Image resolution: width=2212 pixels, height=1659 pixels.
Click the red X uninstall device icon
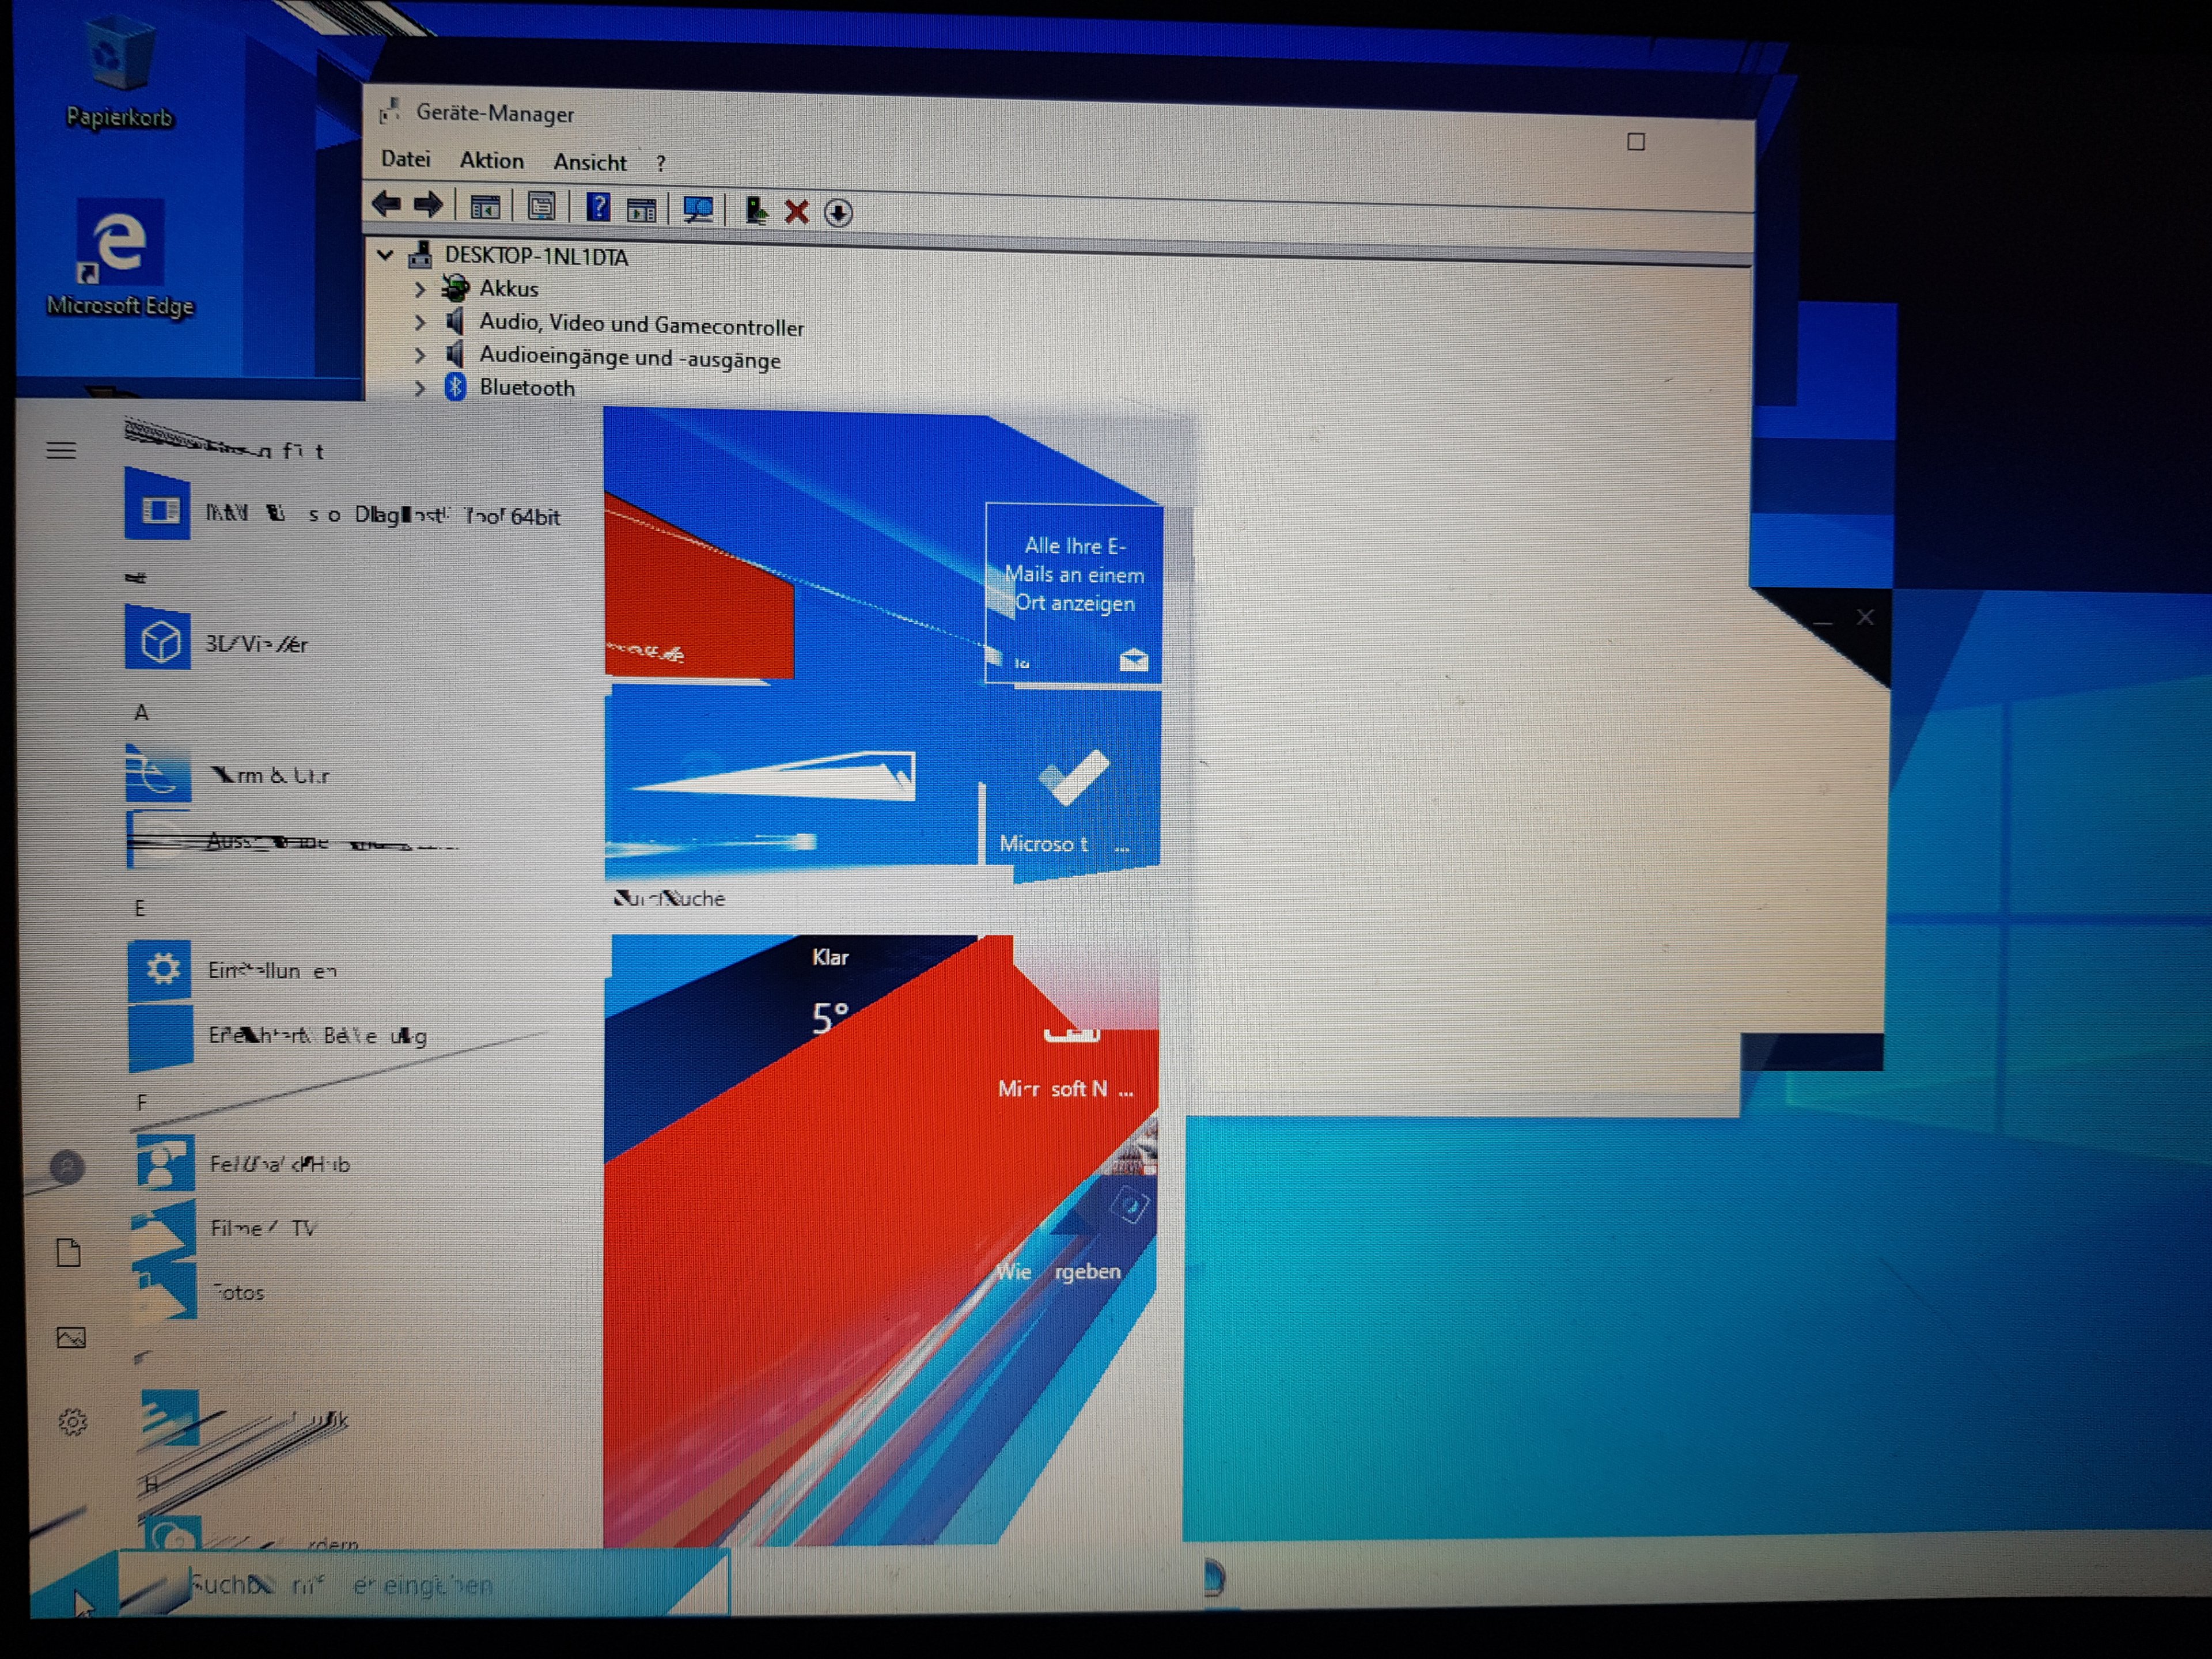[x=796, y=211]
